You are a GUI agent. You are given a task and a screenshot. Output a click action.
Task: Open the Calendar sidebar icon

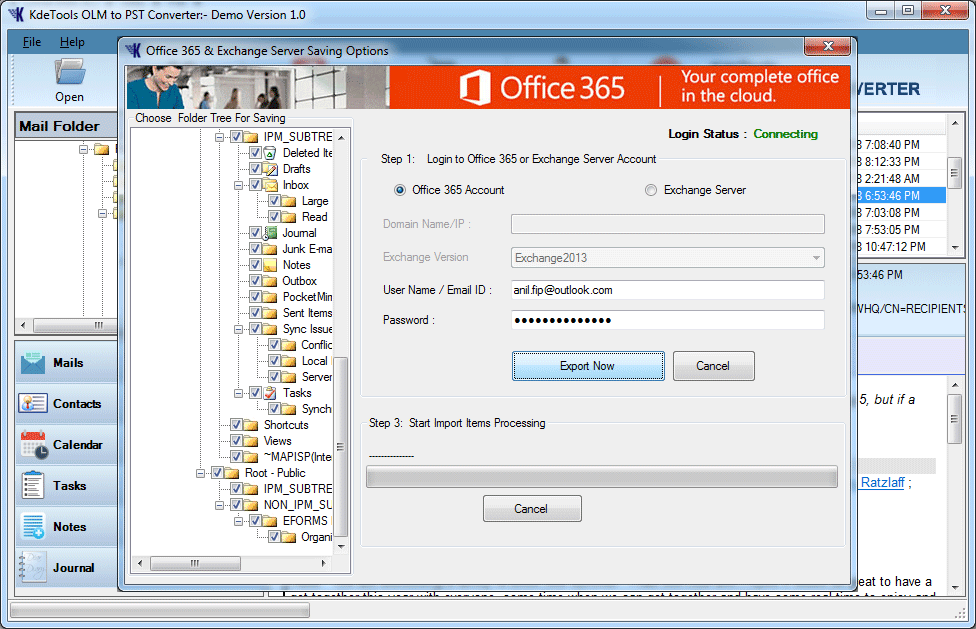(34, 445)
